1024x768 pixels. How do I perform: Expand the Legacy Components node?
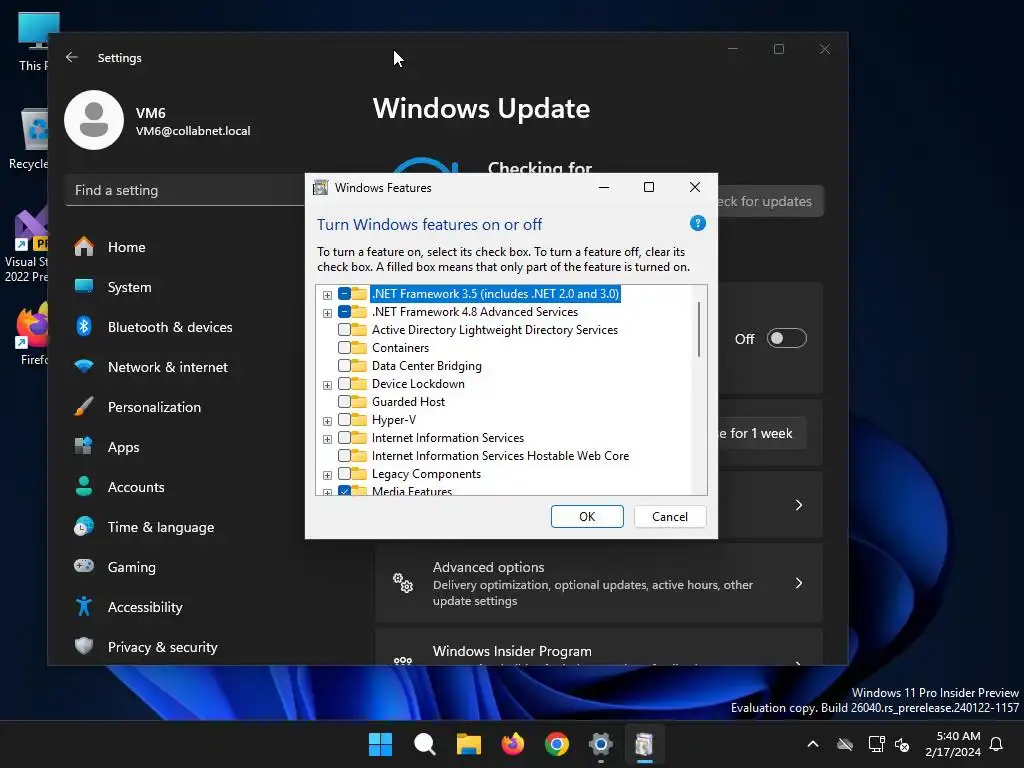[x=327, y=475]
